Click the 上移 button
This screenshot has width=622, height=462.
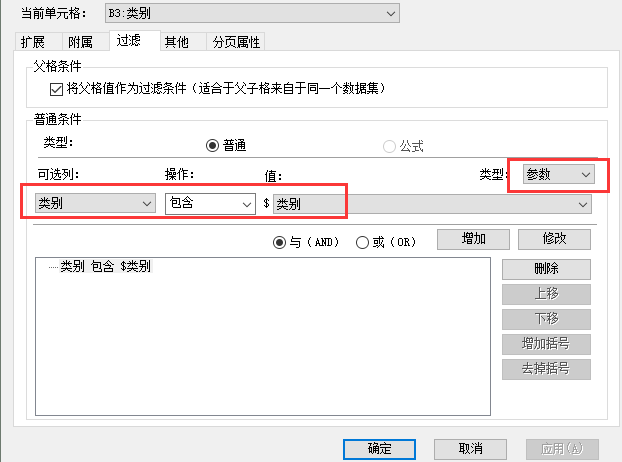point(546,294)
